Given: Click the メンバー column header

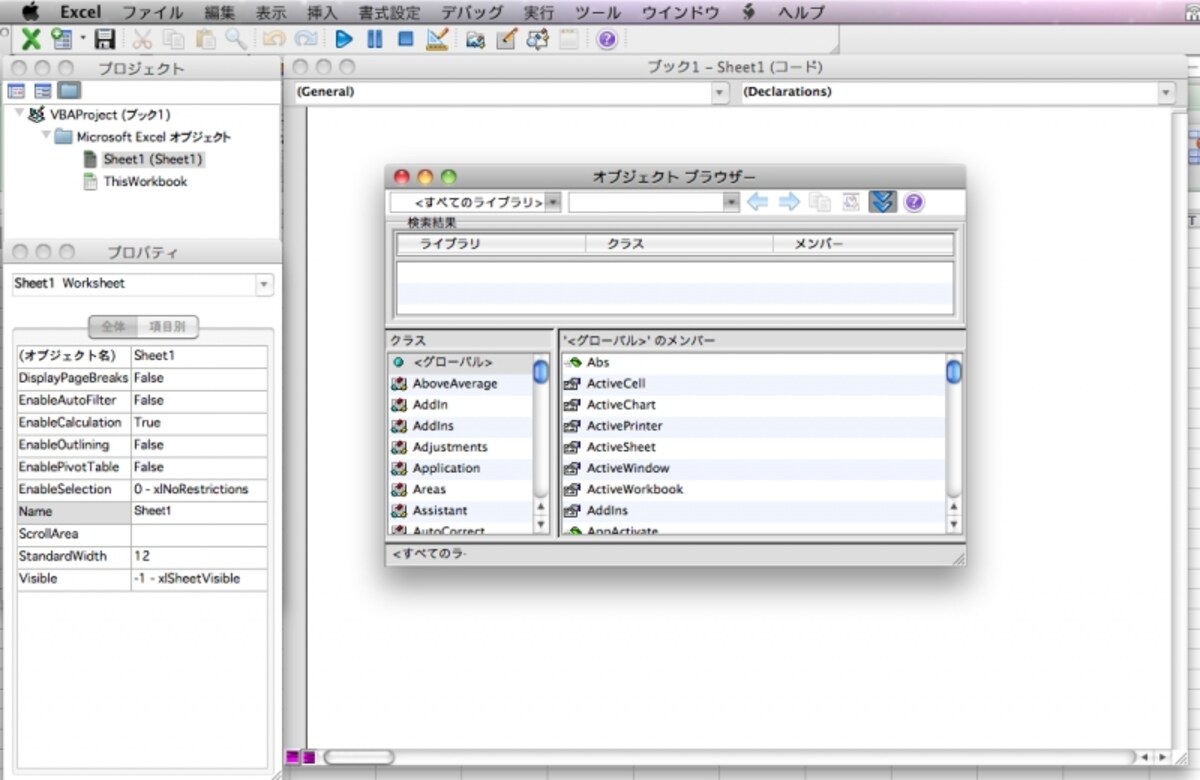Looking at the screenshot, I should coord(863,244).
